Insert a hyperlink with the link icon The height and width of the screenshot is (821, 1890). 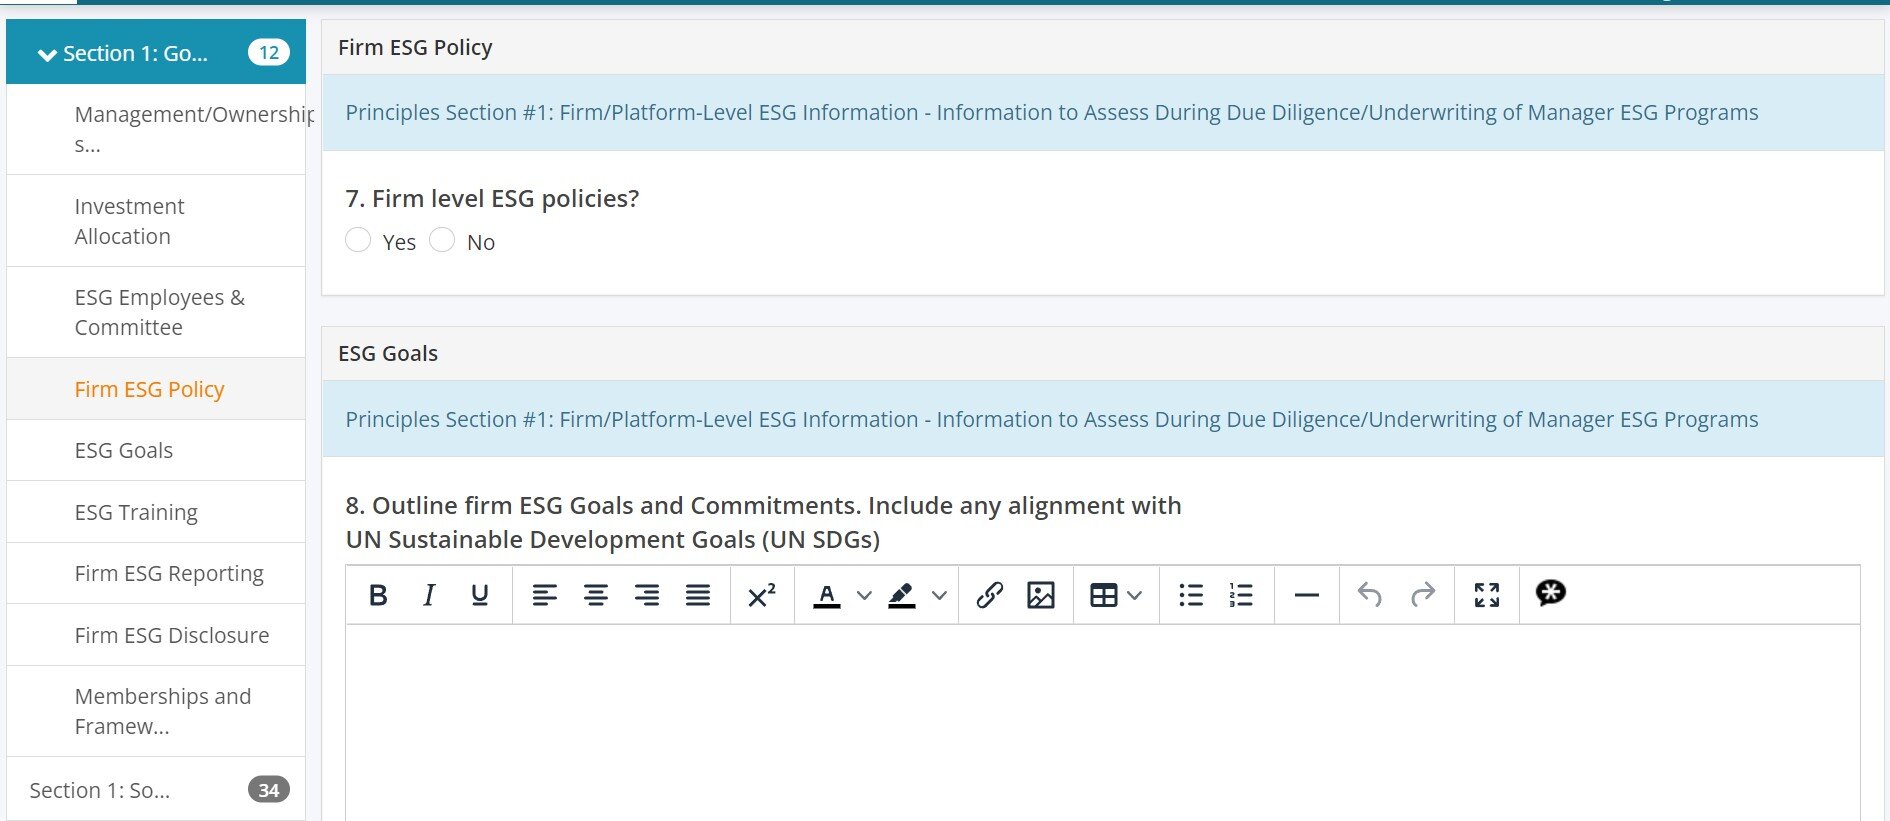point(990,595)
